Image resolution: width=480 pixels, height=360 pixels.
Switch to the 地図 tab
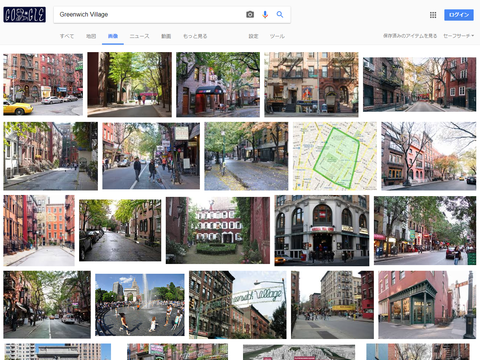[x=91, y=36]
